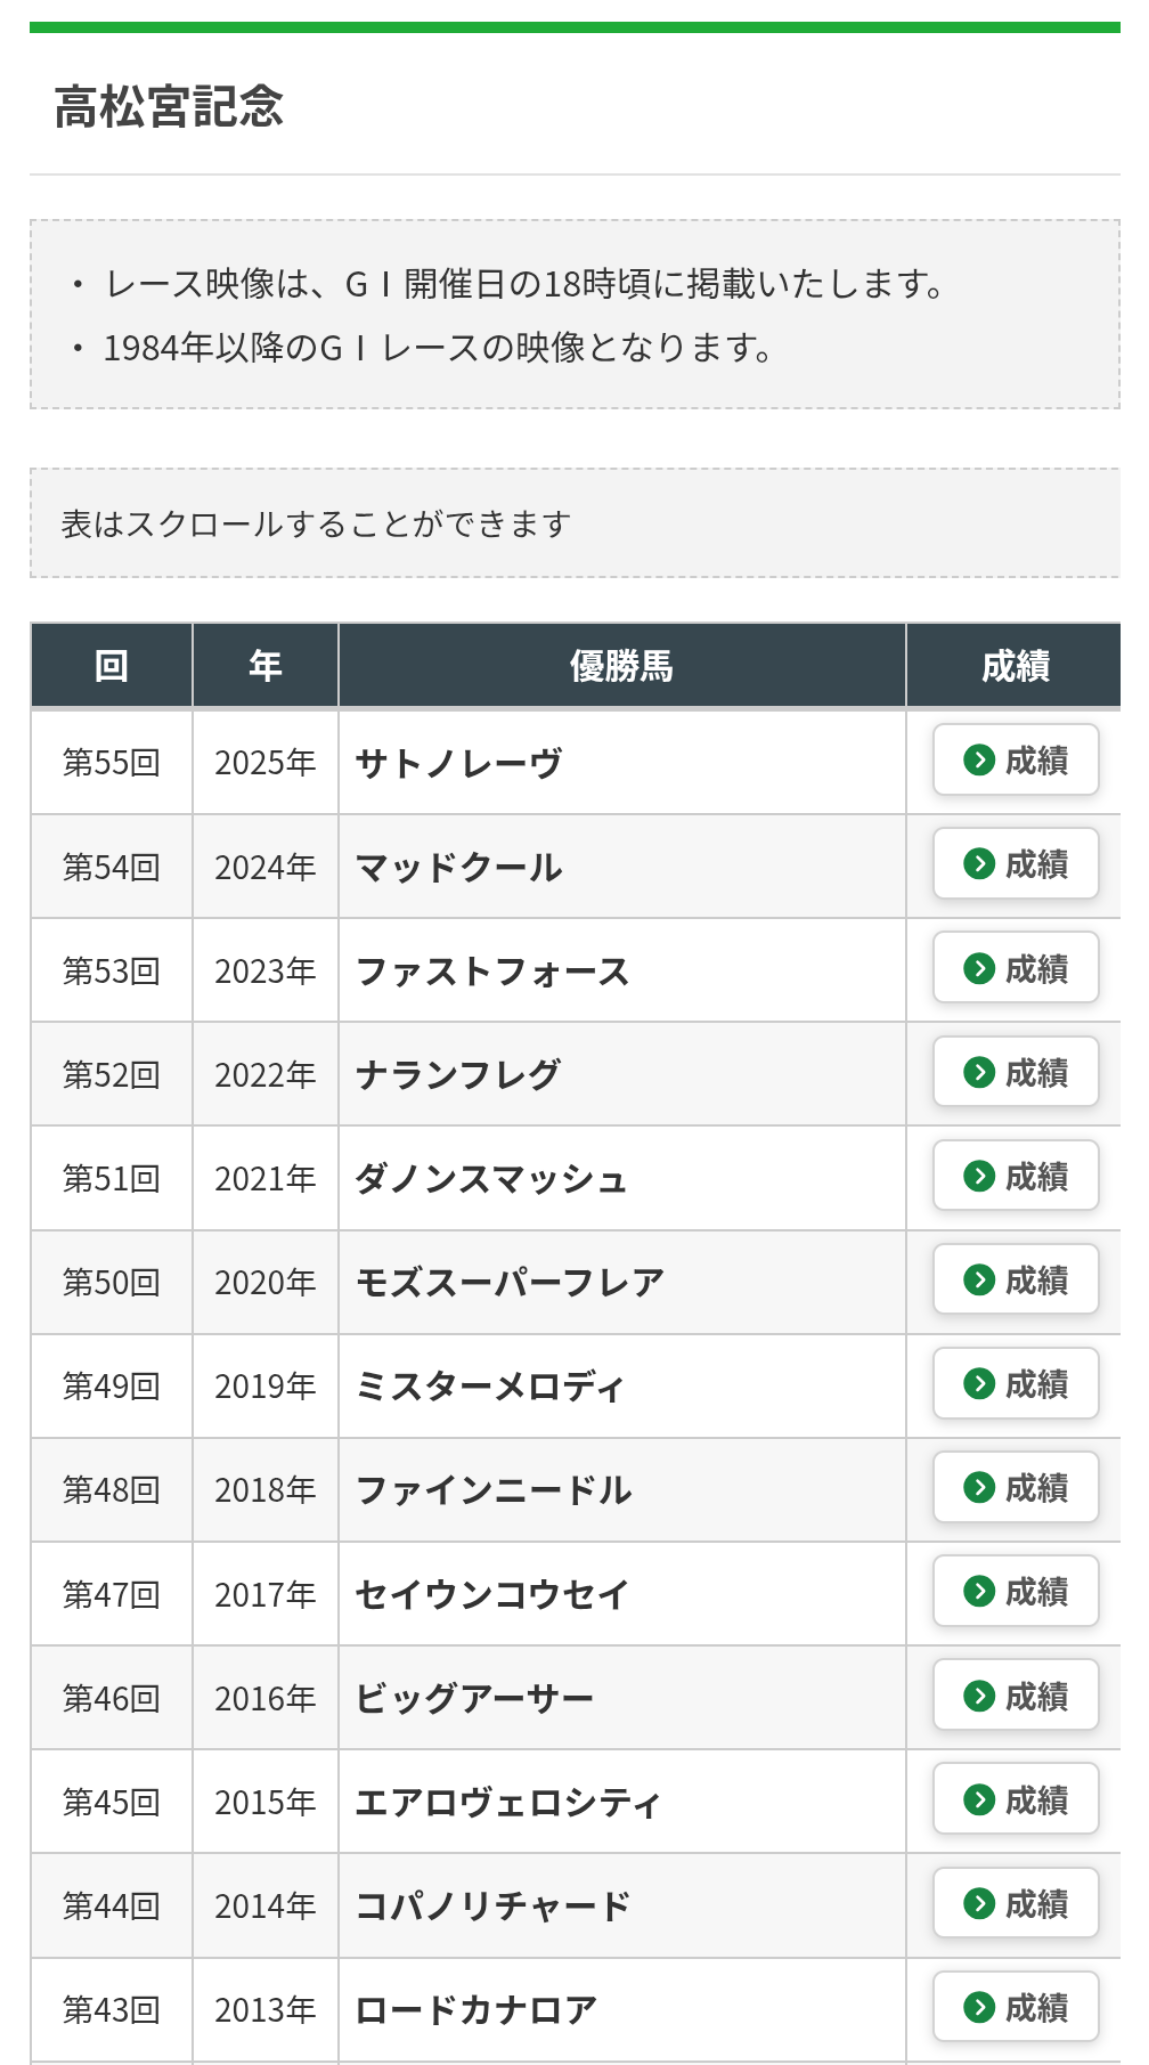Image resolution: width=1149 pixels, height=2065 pixels.
Task: Open 成績 button for 2014 コパノリチャード
Action: [x=1015, y=1904]
